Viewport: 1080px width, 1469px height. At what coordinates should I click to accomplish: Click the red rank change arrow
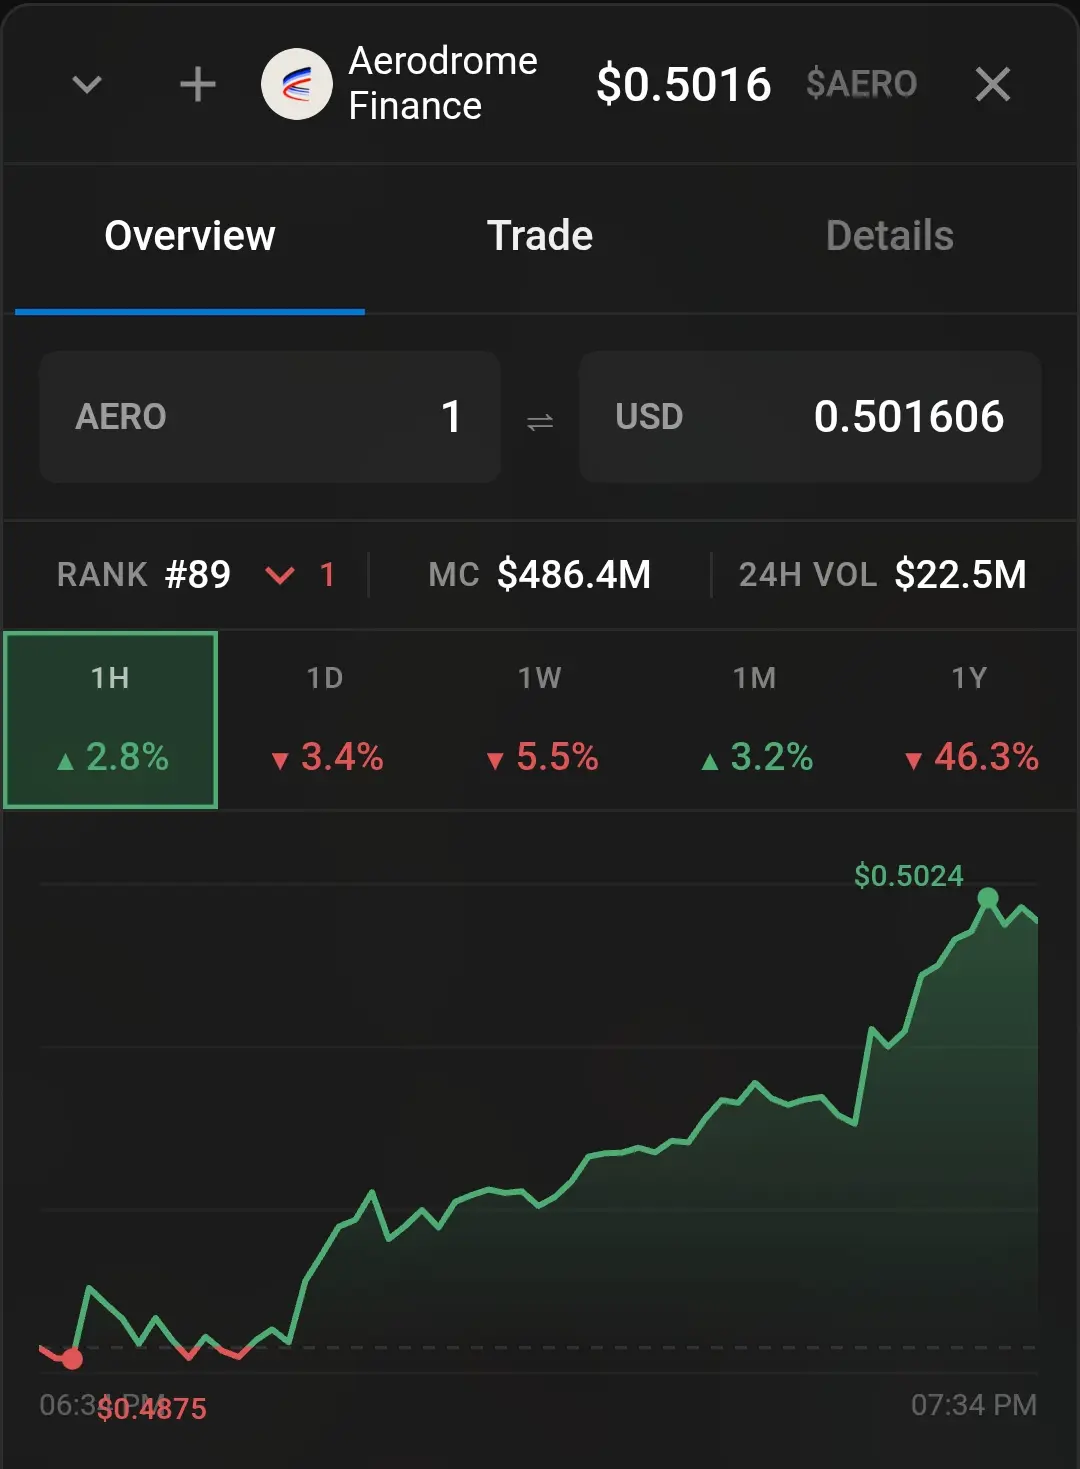coord(280,575)
